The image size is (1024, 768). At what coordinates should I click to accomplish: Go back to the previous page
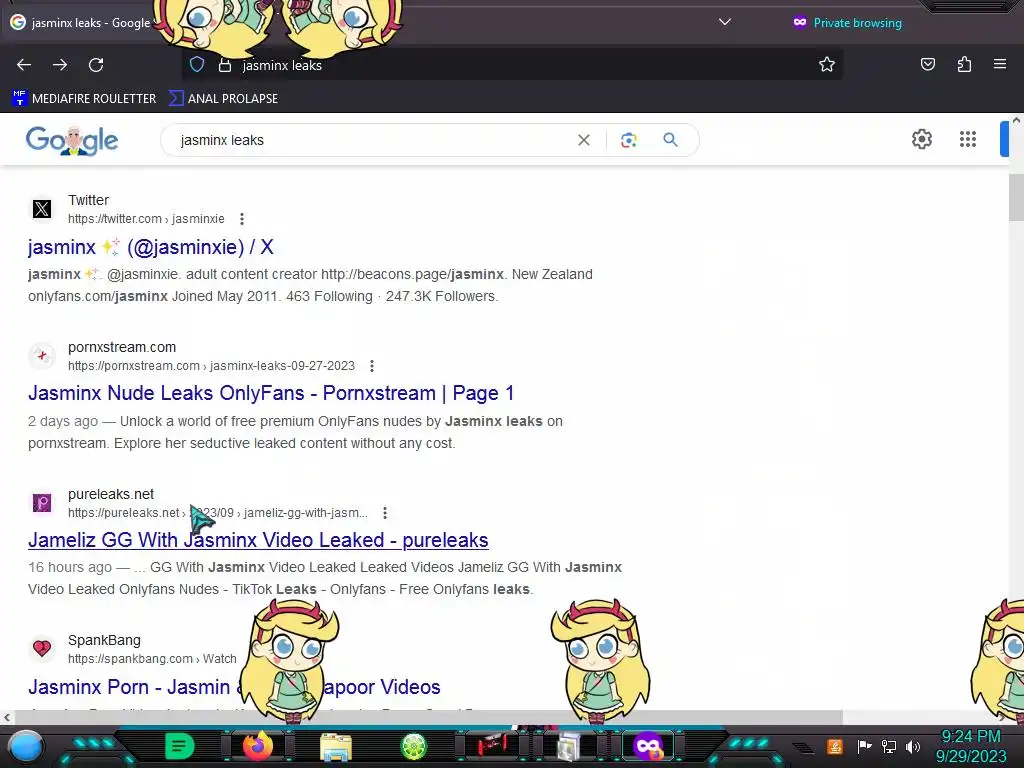coord(24,65)
